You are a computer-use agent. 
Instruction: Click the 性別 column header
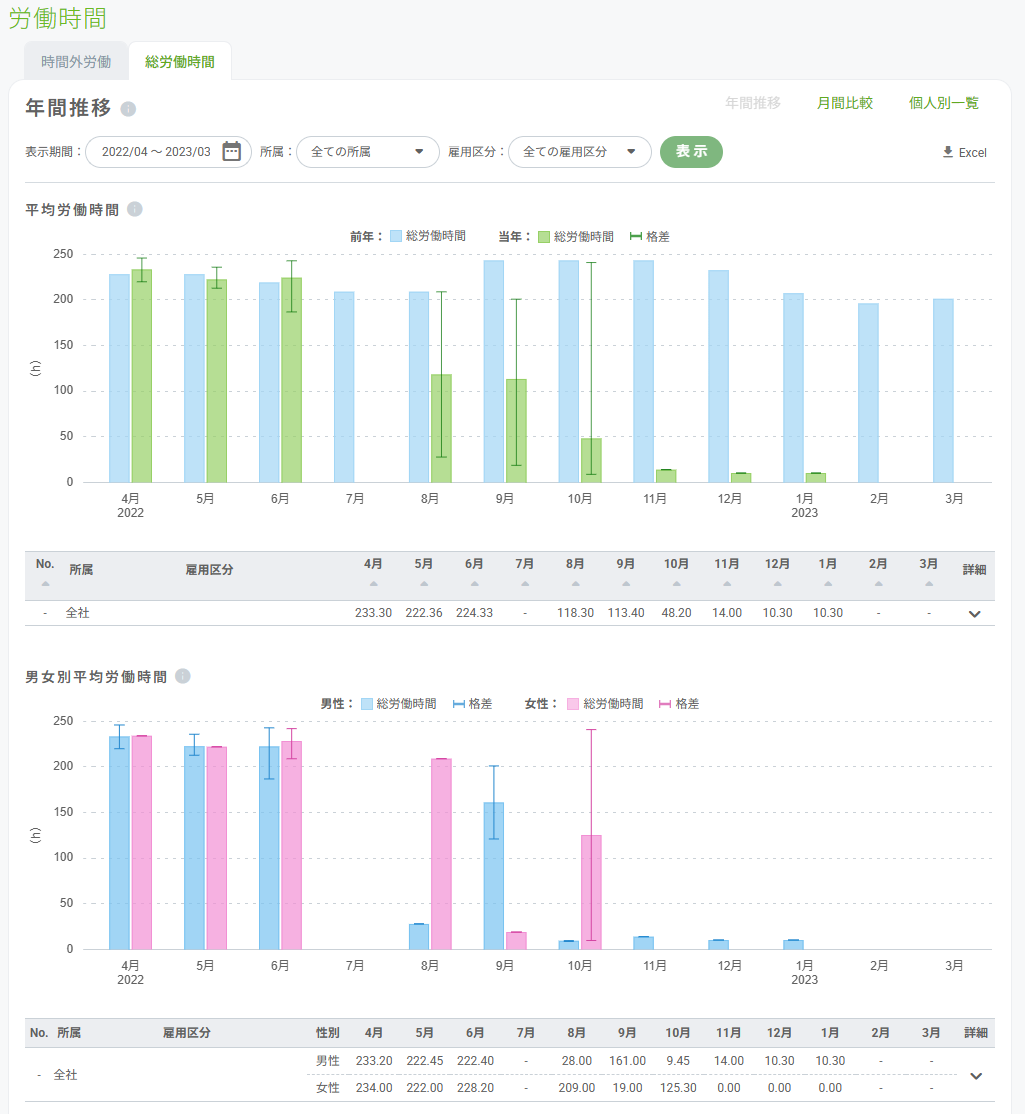pyautogui.click(x=327, y=1033)
